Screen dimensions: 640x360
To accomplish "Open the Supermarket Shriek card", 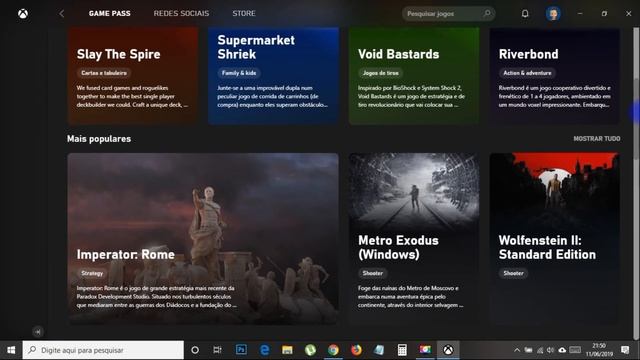I will 273,76.
